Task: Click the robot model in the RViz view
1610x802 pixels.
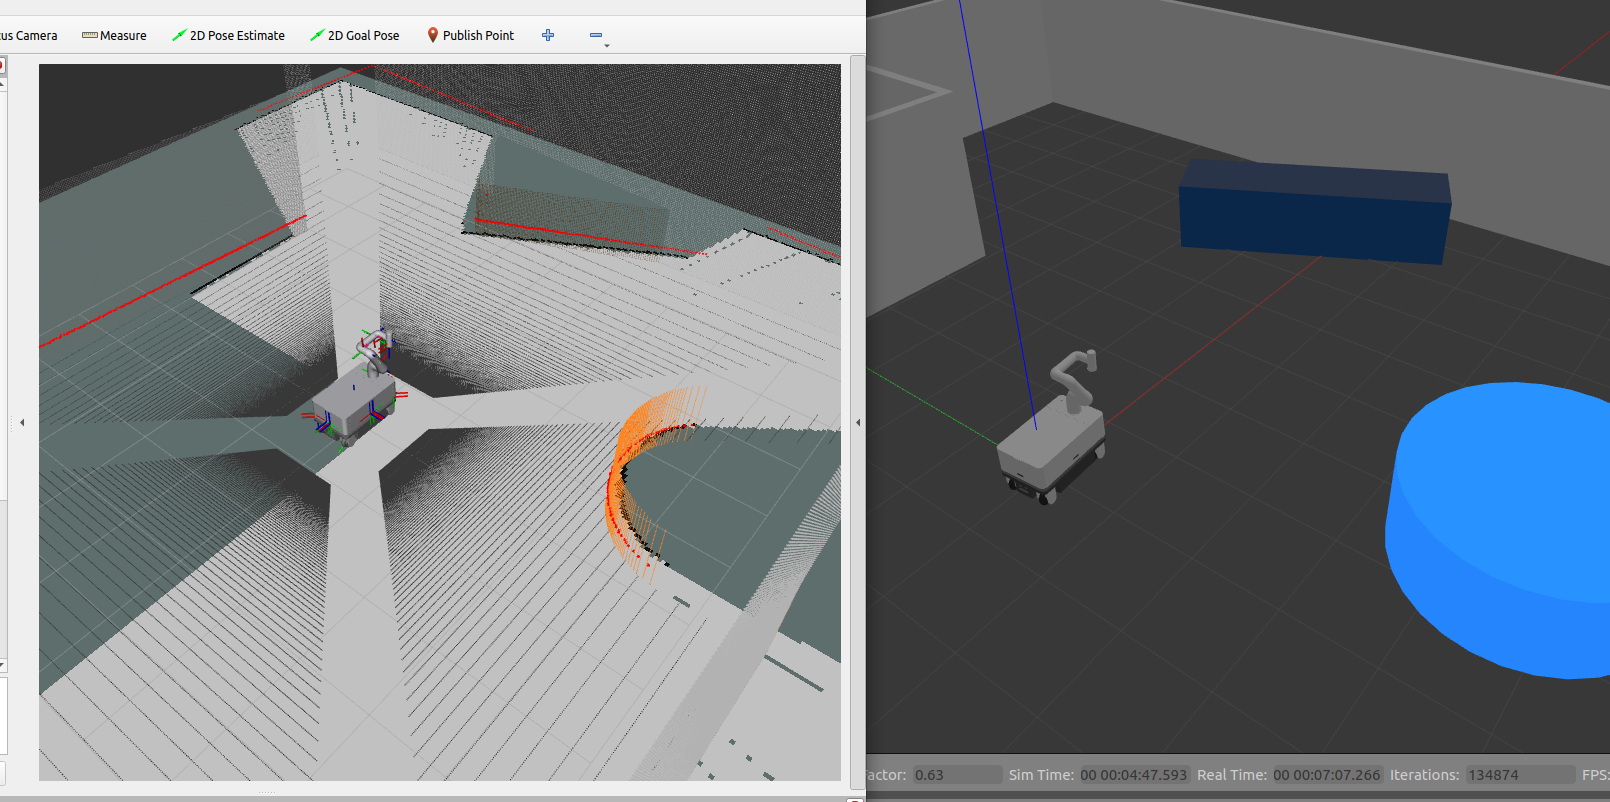Action: pos(352,400)
